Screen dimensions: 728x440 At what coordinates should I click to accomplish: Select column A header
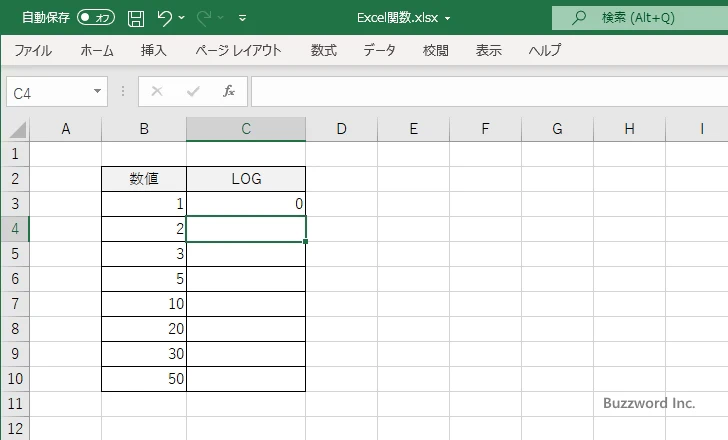click(x=65, y=129)
